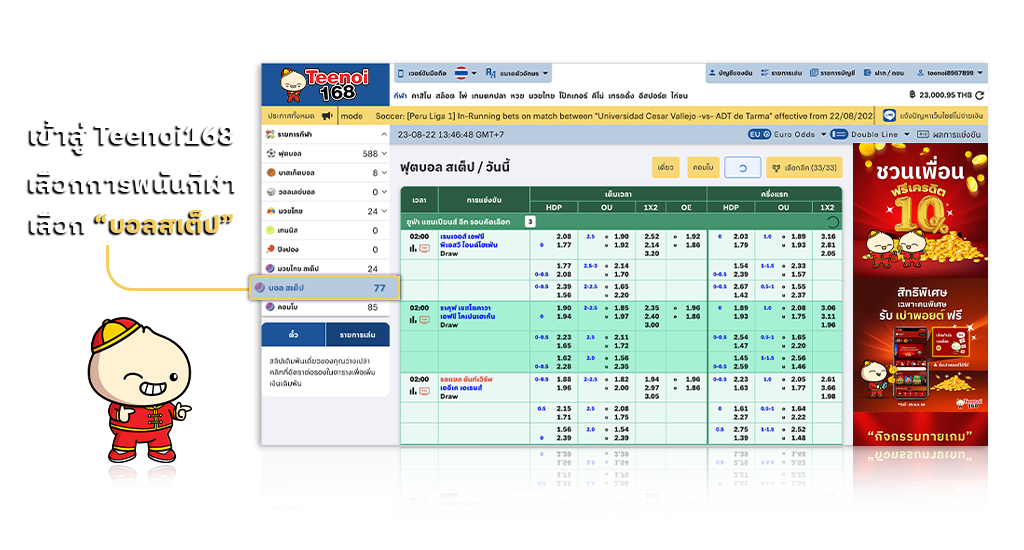The width and height of the screenshot is (1024, 550).
Task: Switch to the ตั๋ว bet slip tab
Action: click(293, 334)
